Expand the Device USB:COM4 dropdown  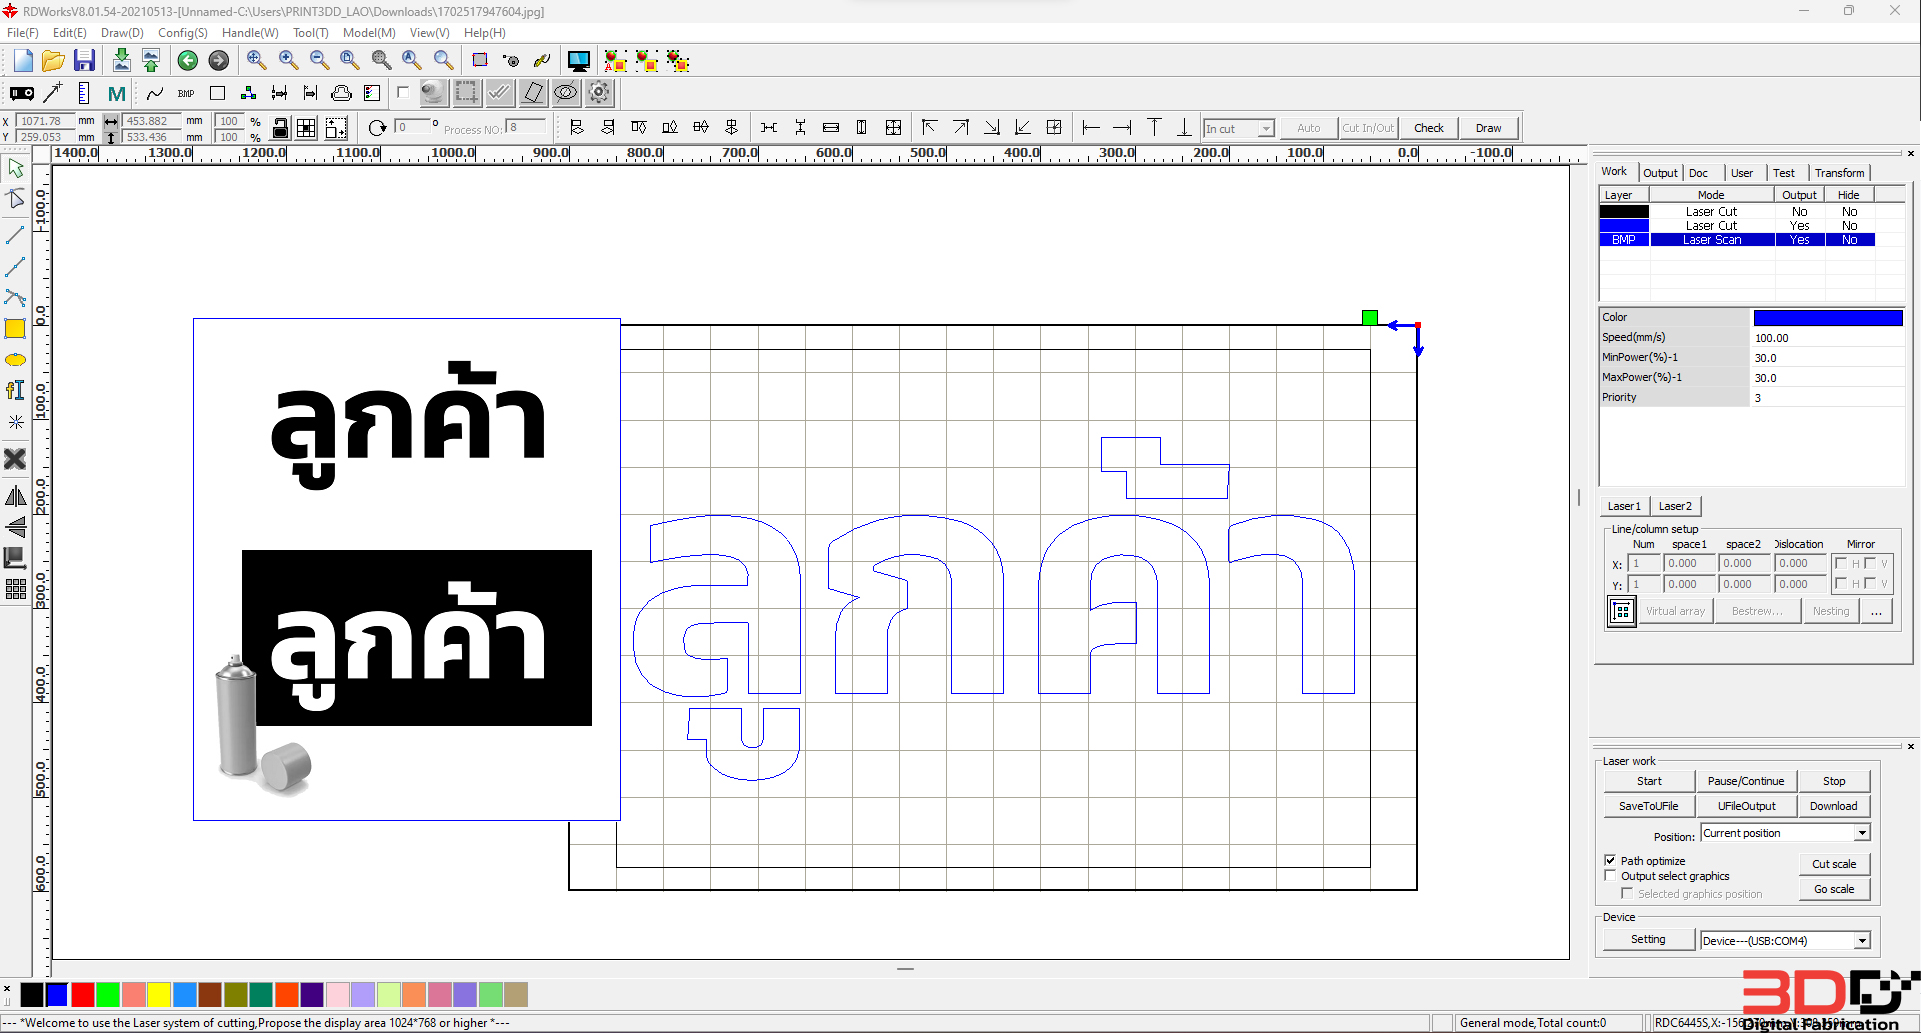pyautogui.click(x=1862, y=941)
